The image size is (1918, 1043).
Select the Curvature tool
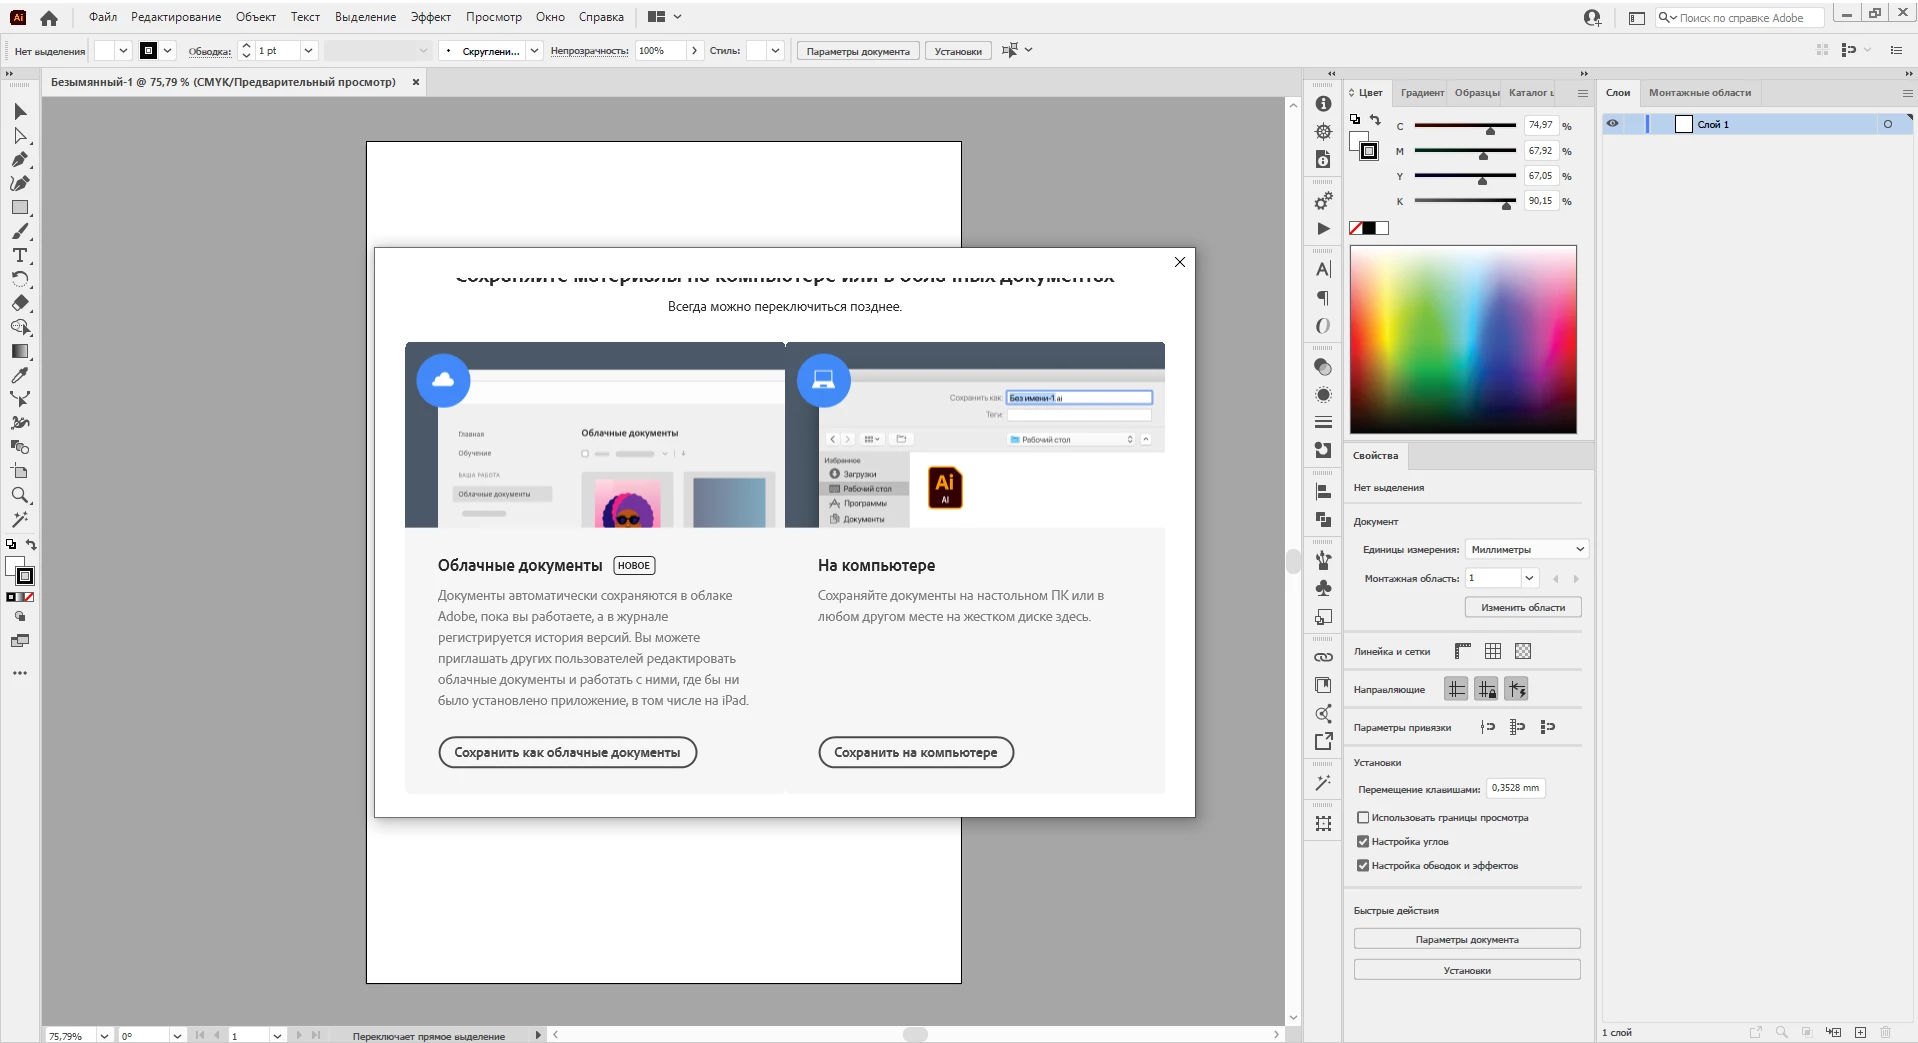[20, 183]
